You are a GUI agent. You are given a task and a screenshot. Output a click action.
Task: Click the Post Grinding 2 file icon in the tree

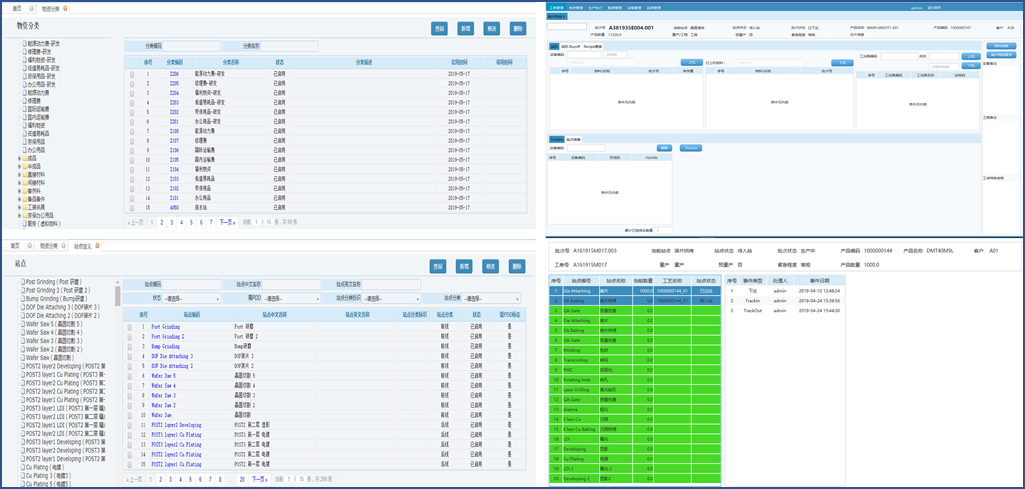(x=23, y=291)
